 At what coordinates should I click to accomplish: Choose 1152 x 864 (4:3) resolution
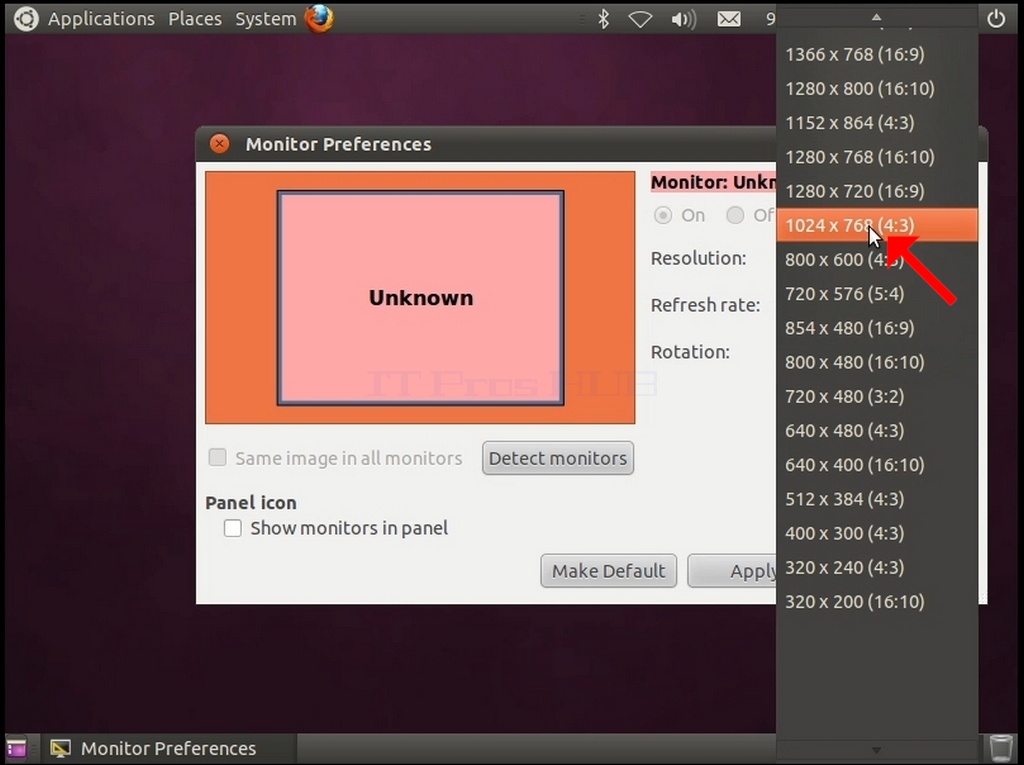pyautogui.click(x=877, y=123)
